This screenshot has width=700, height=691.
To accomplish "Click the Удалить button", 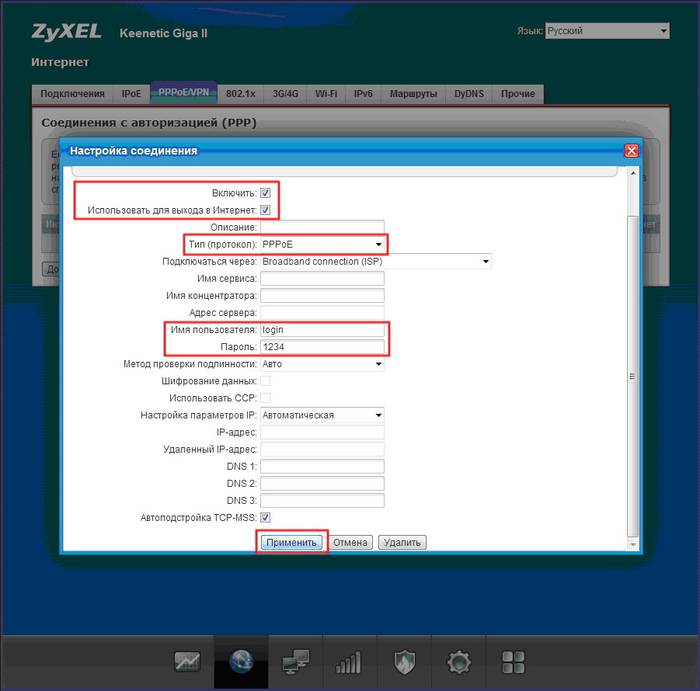I will tap(402, 542).
